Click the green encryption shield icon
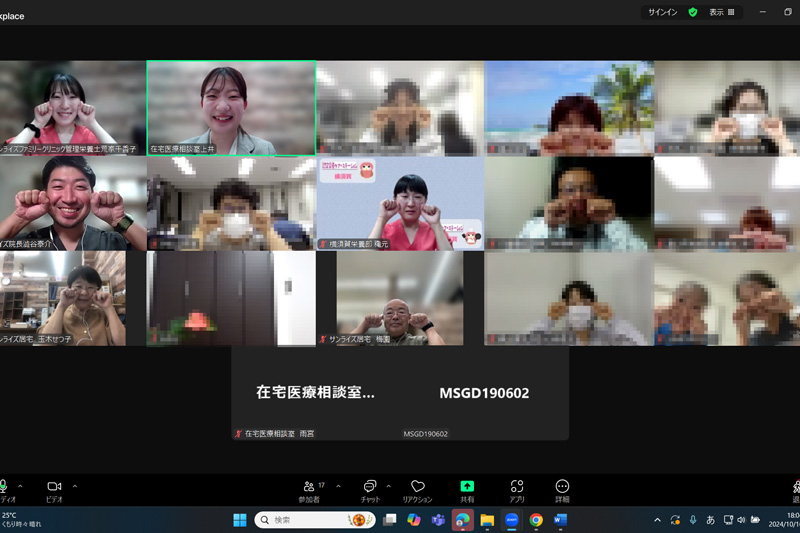 click(692, 12)
